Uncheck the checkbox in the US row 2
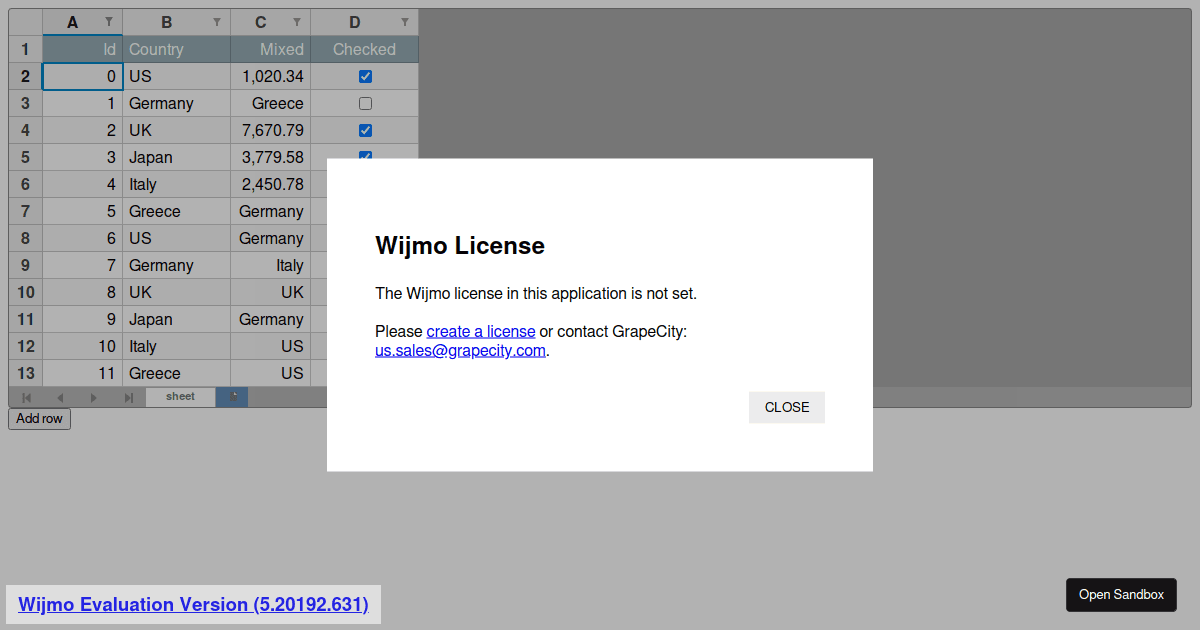Viewport: 1200px width, 630px height. click(365, 76)
